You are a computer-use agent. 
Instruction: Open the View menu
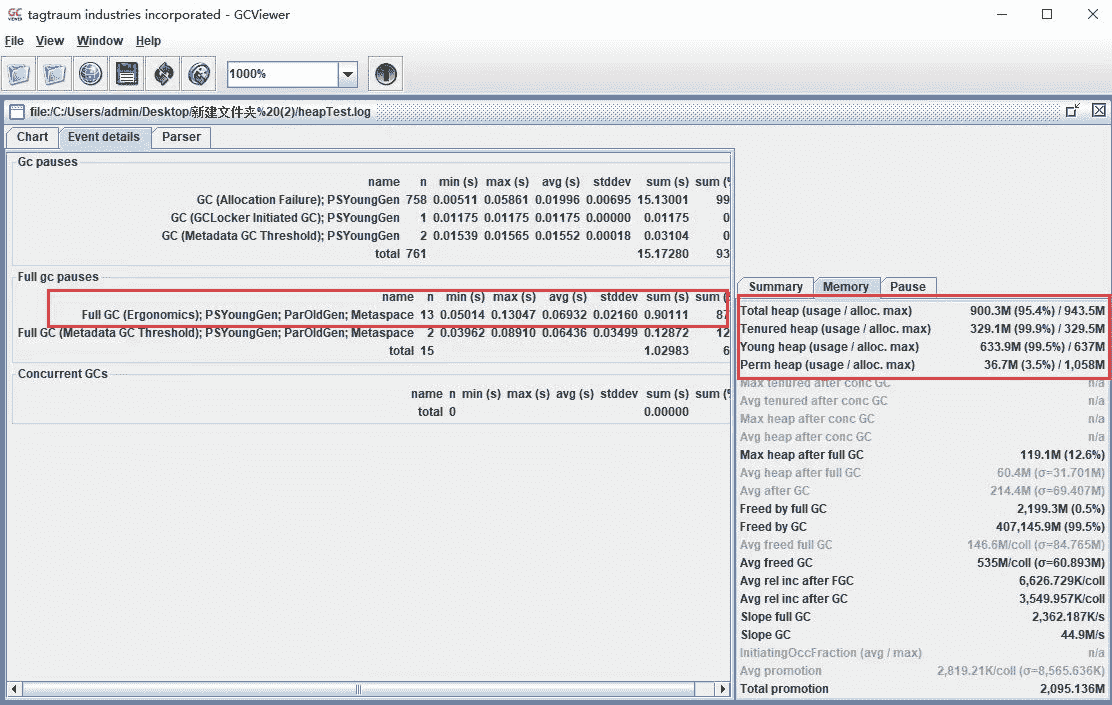point(50,41)
